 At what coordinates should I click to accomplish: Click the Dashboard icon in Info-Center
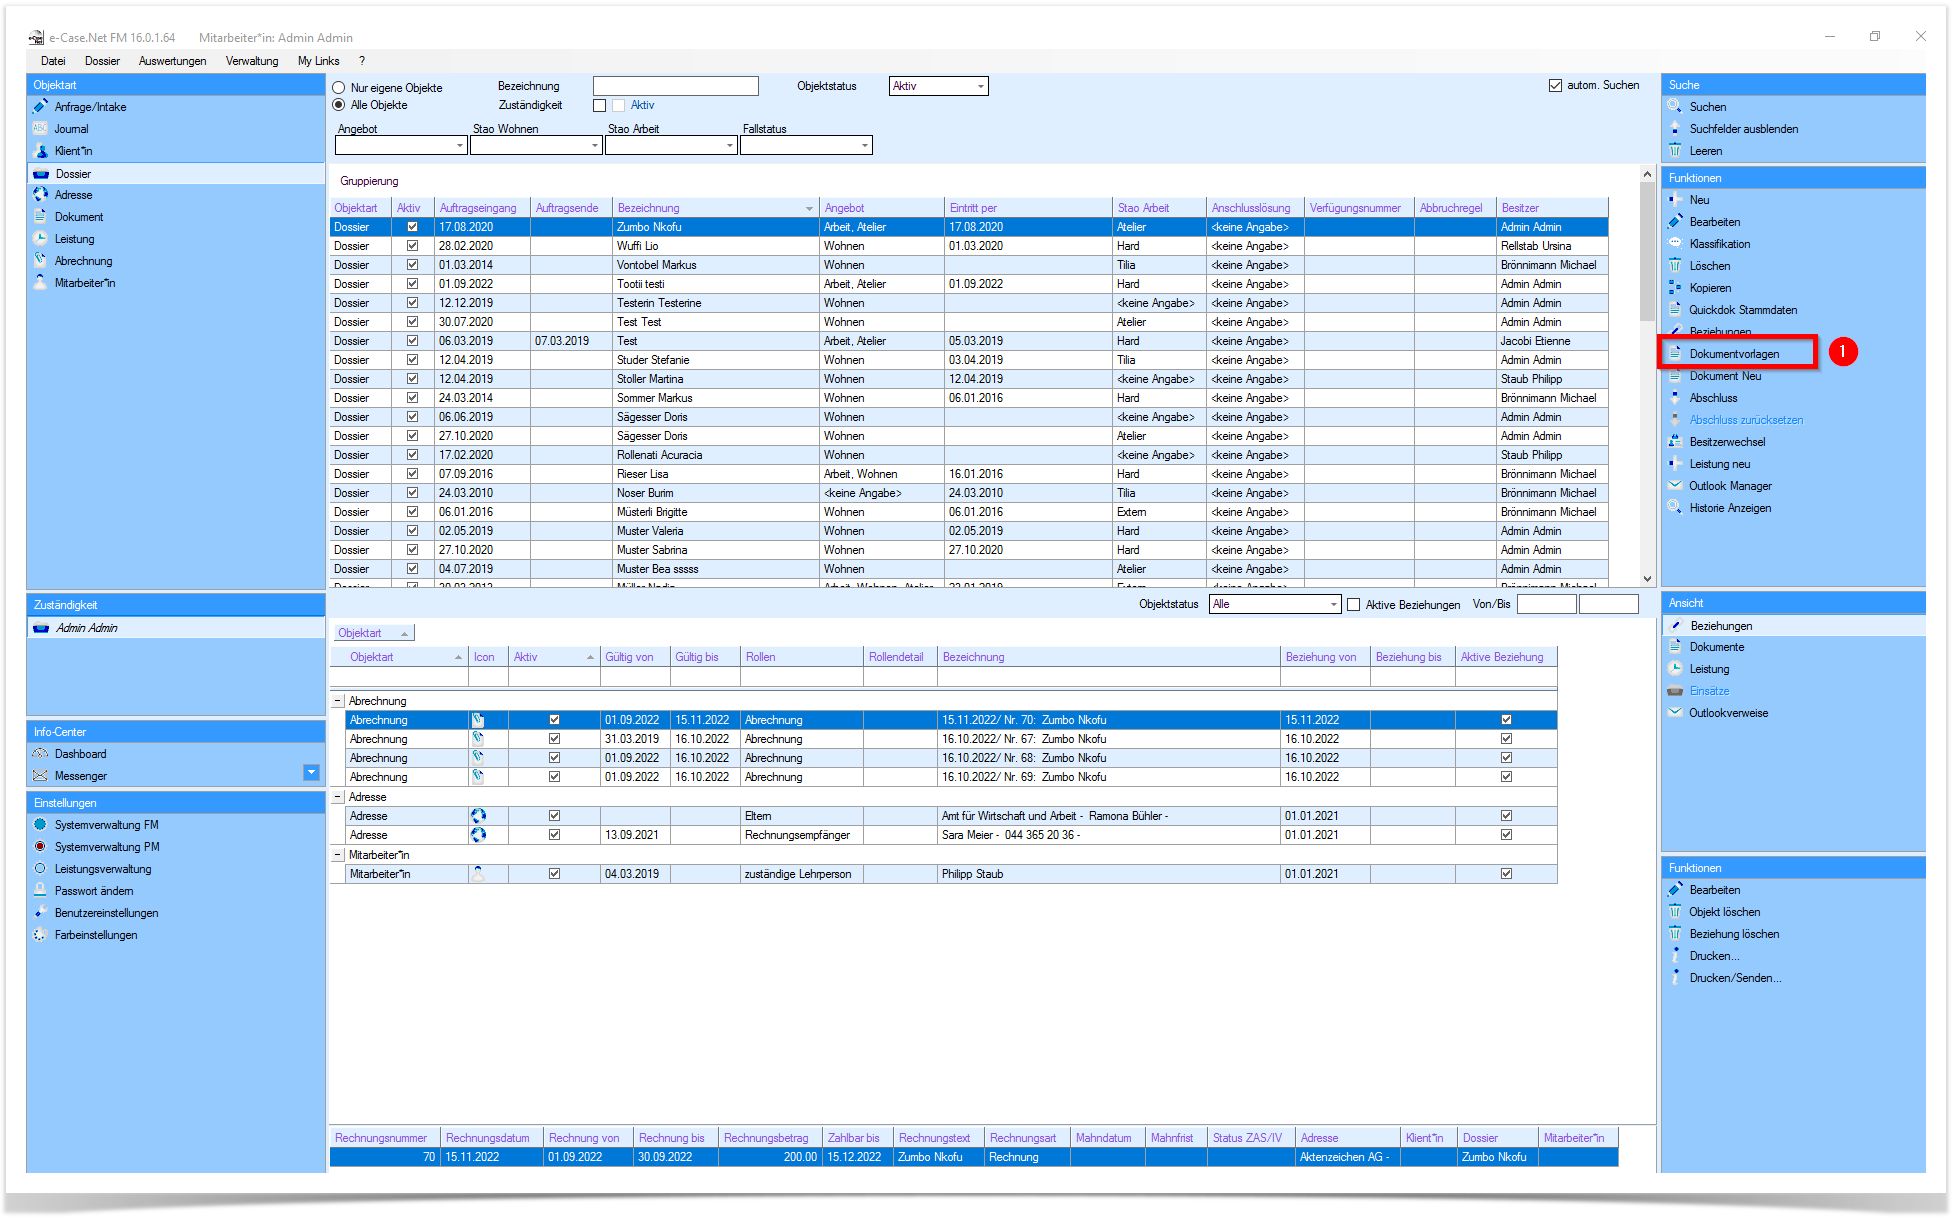pyautogui.click(x=40, y=753)
